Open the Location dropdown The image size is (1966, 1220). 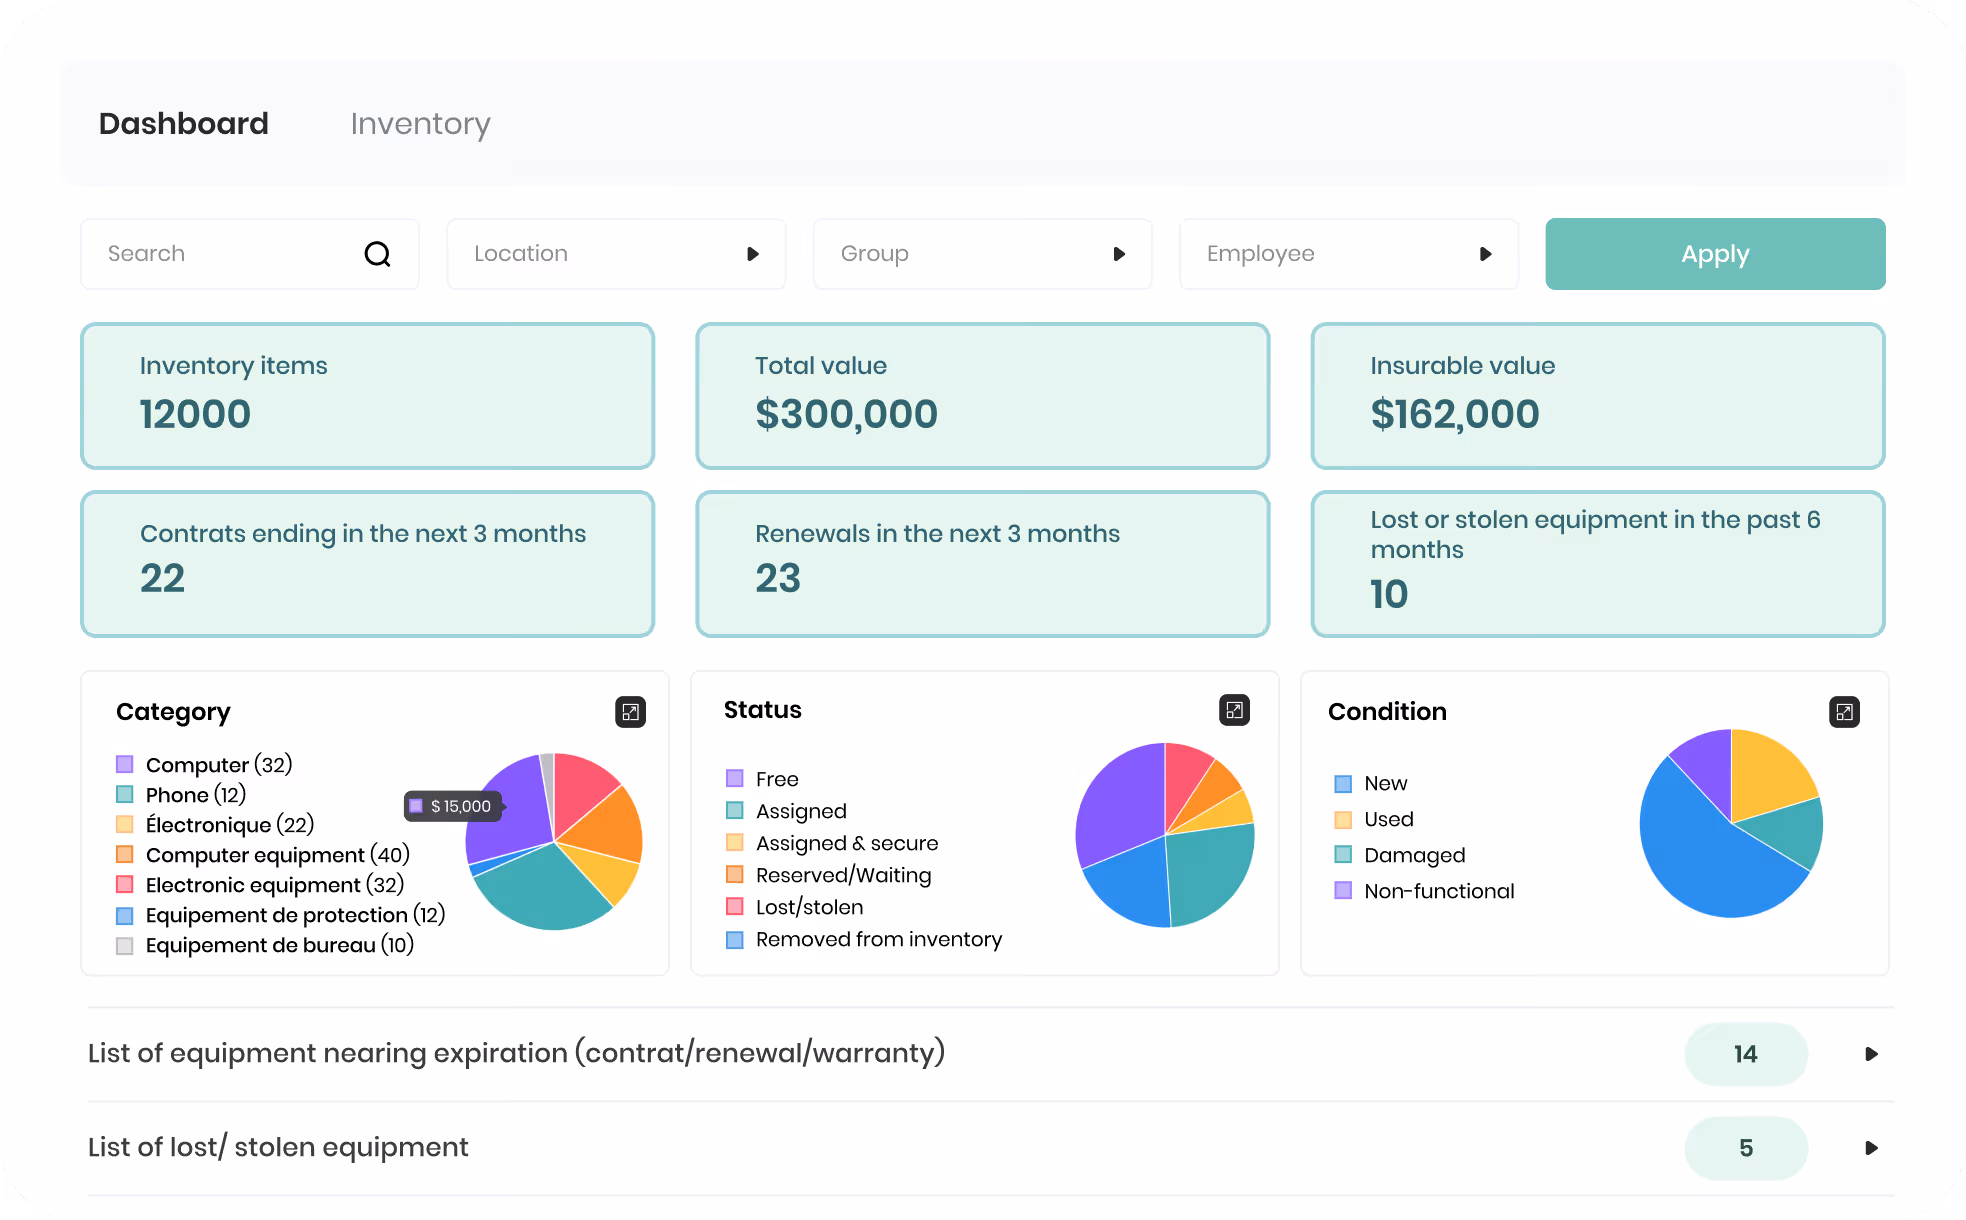[616, 254]
